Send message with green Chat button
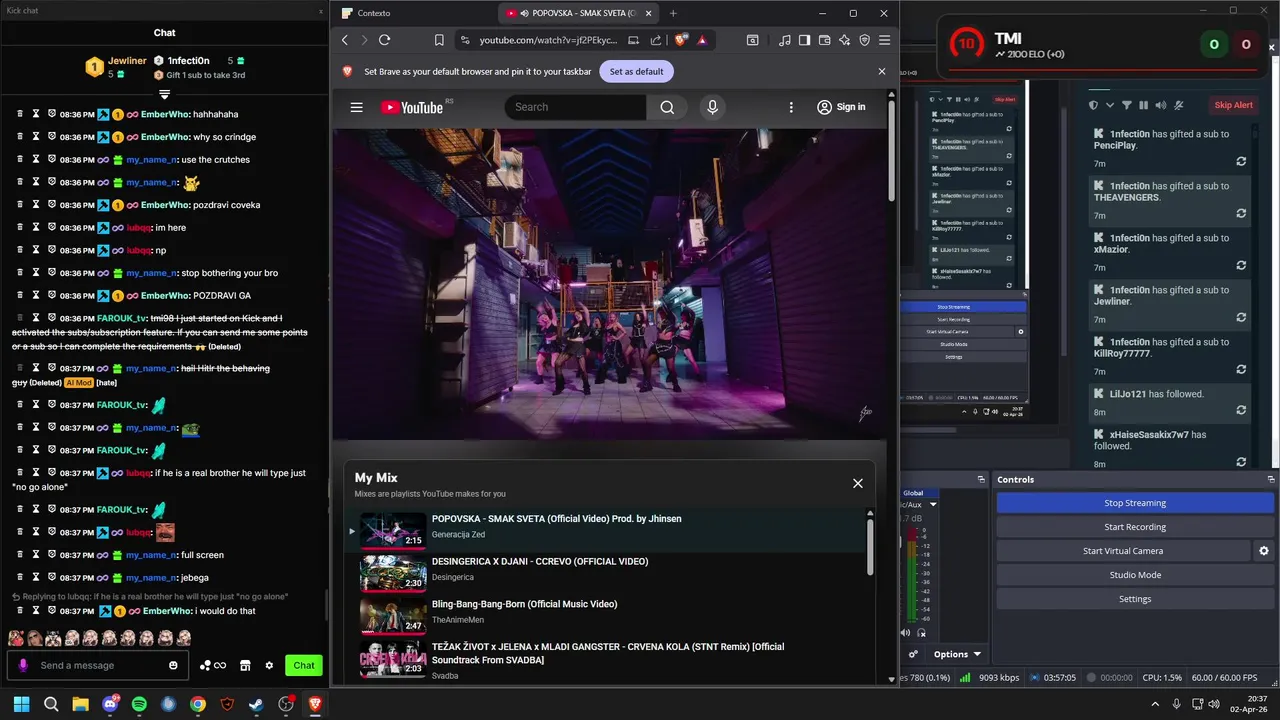The image size is (1280, 720). point(304,665)
